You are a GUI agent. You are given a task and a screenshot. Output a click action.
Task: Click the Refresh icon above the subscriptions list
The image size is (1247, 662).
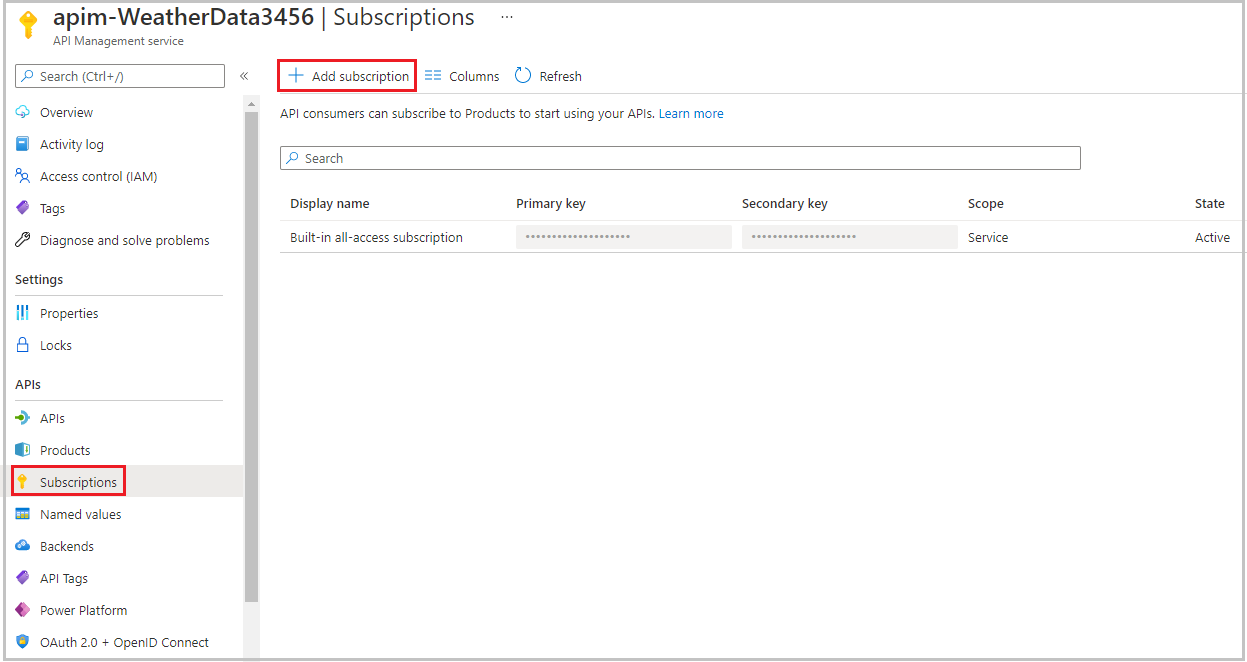523,75
